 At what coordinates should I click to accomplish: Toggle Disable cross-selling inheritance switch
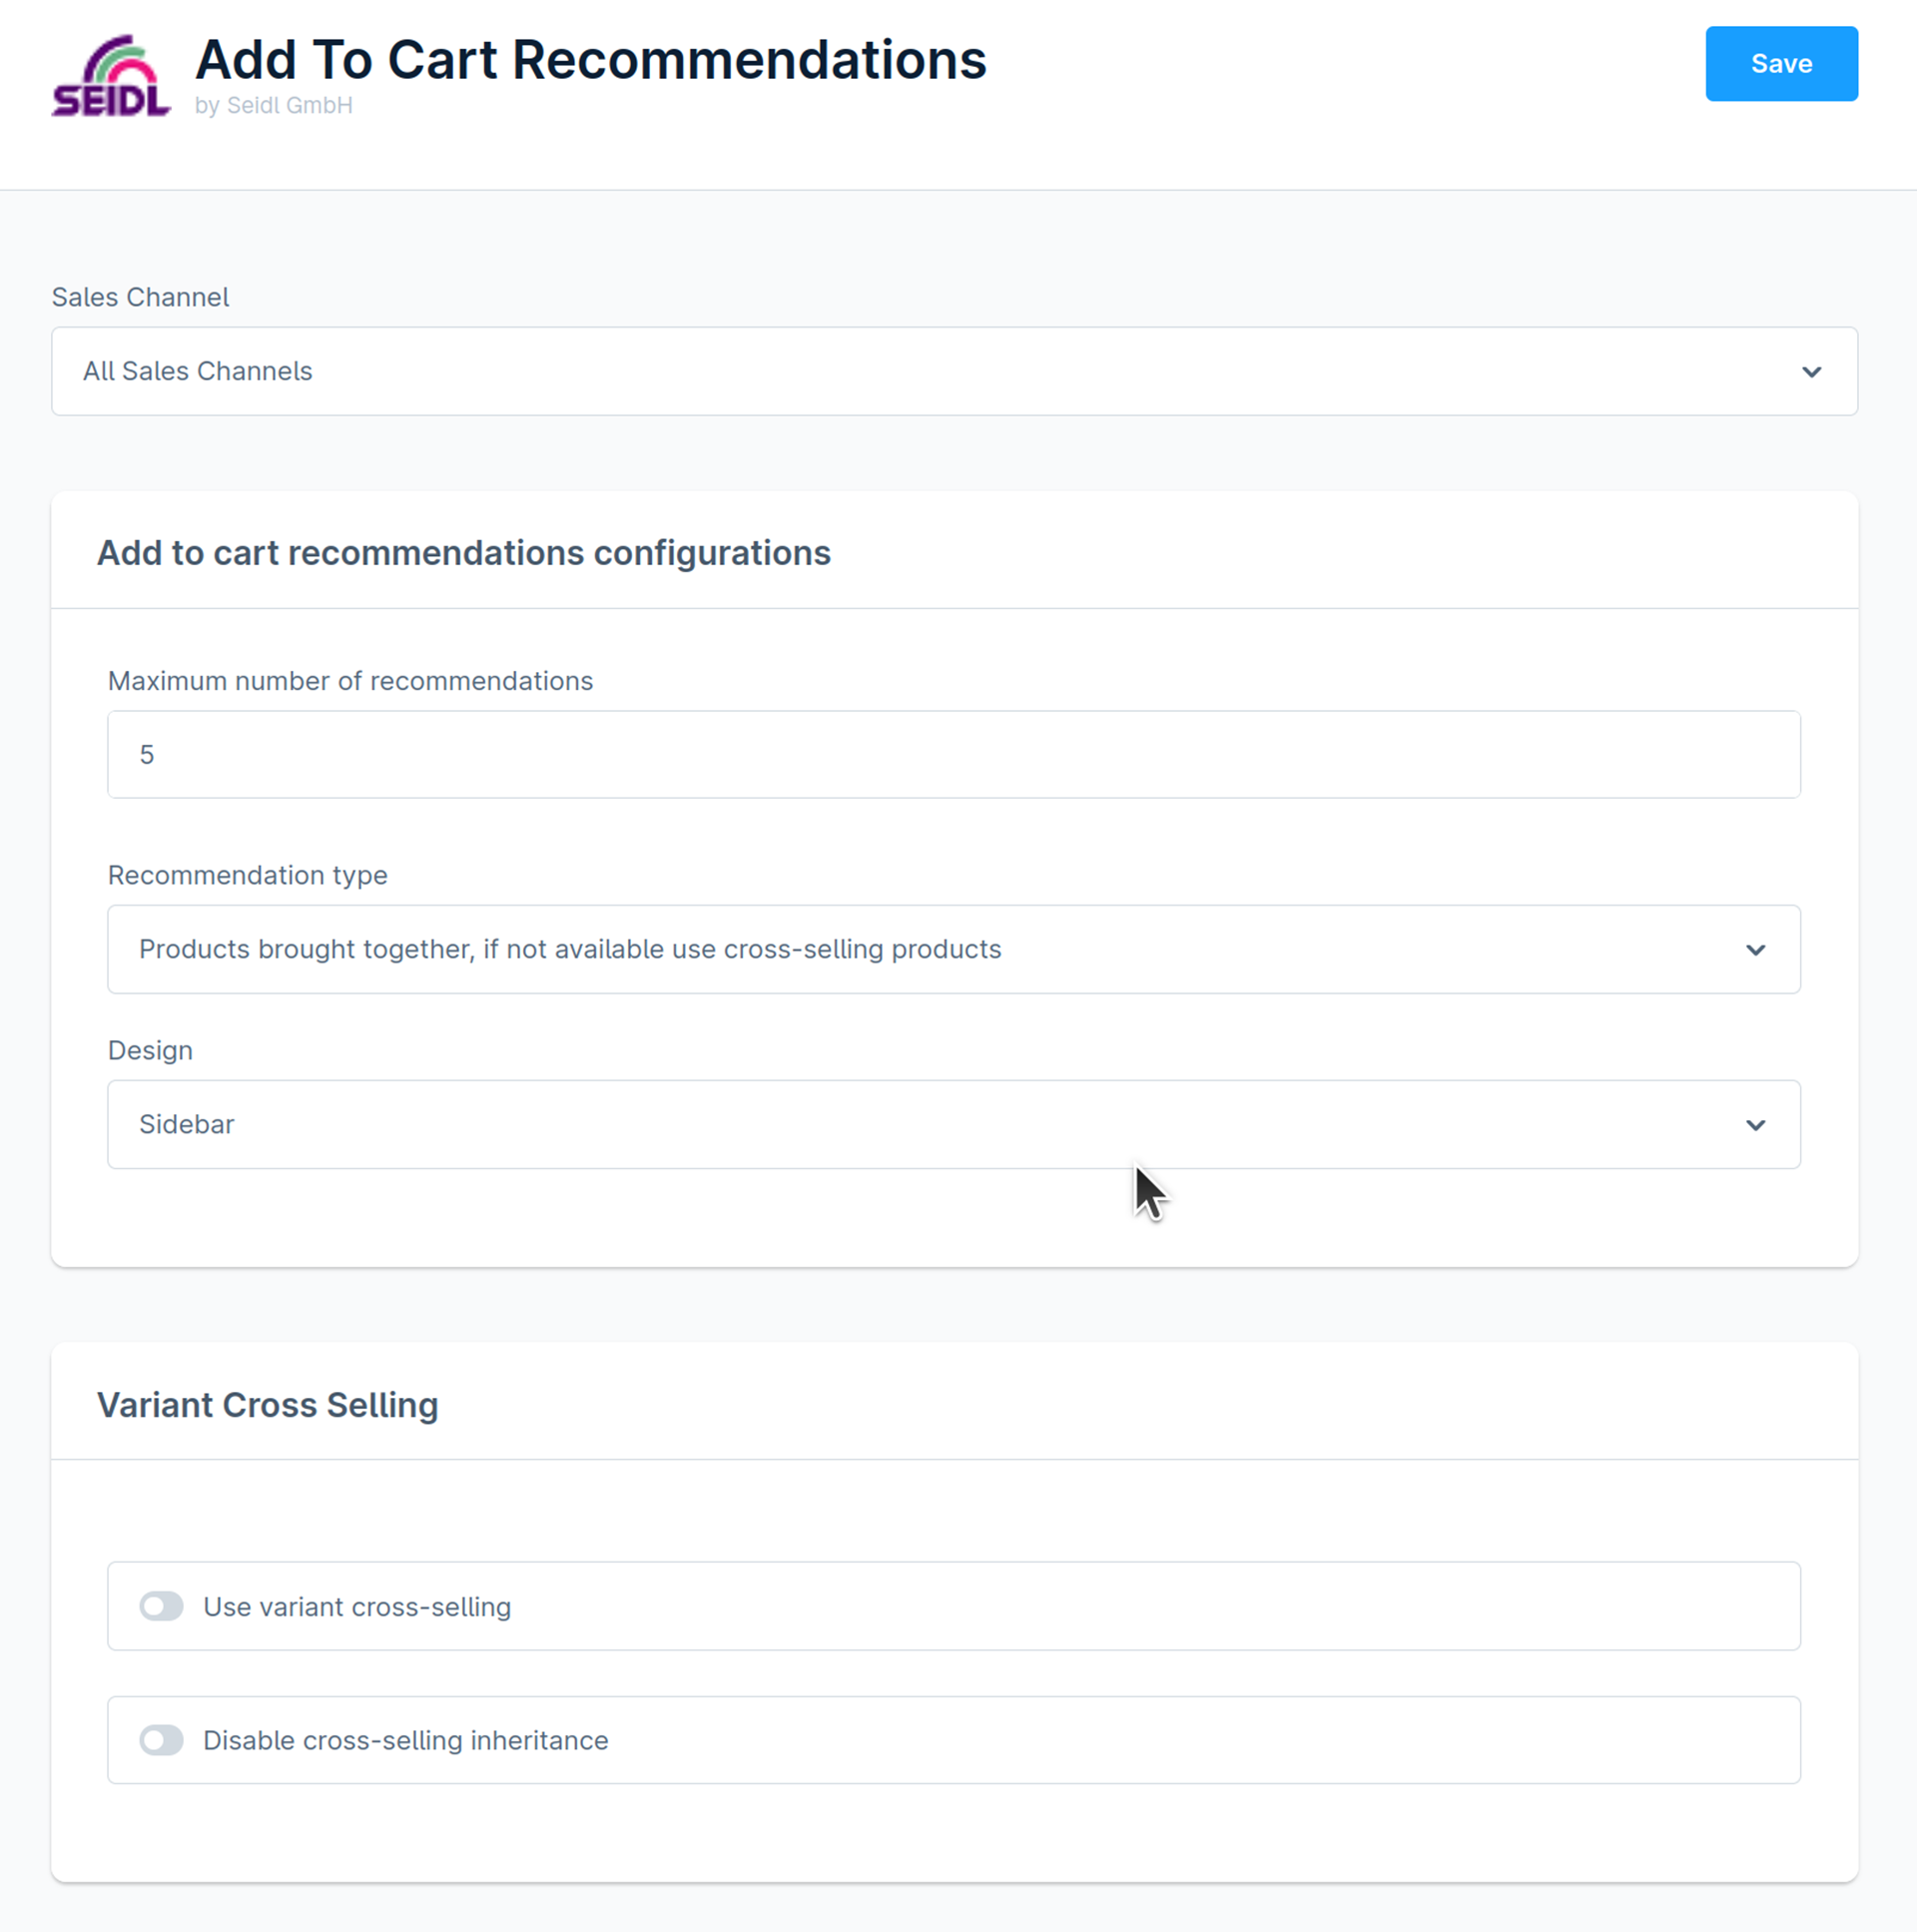click(x=161, y=1740)
